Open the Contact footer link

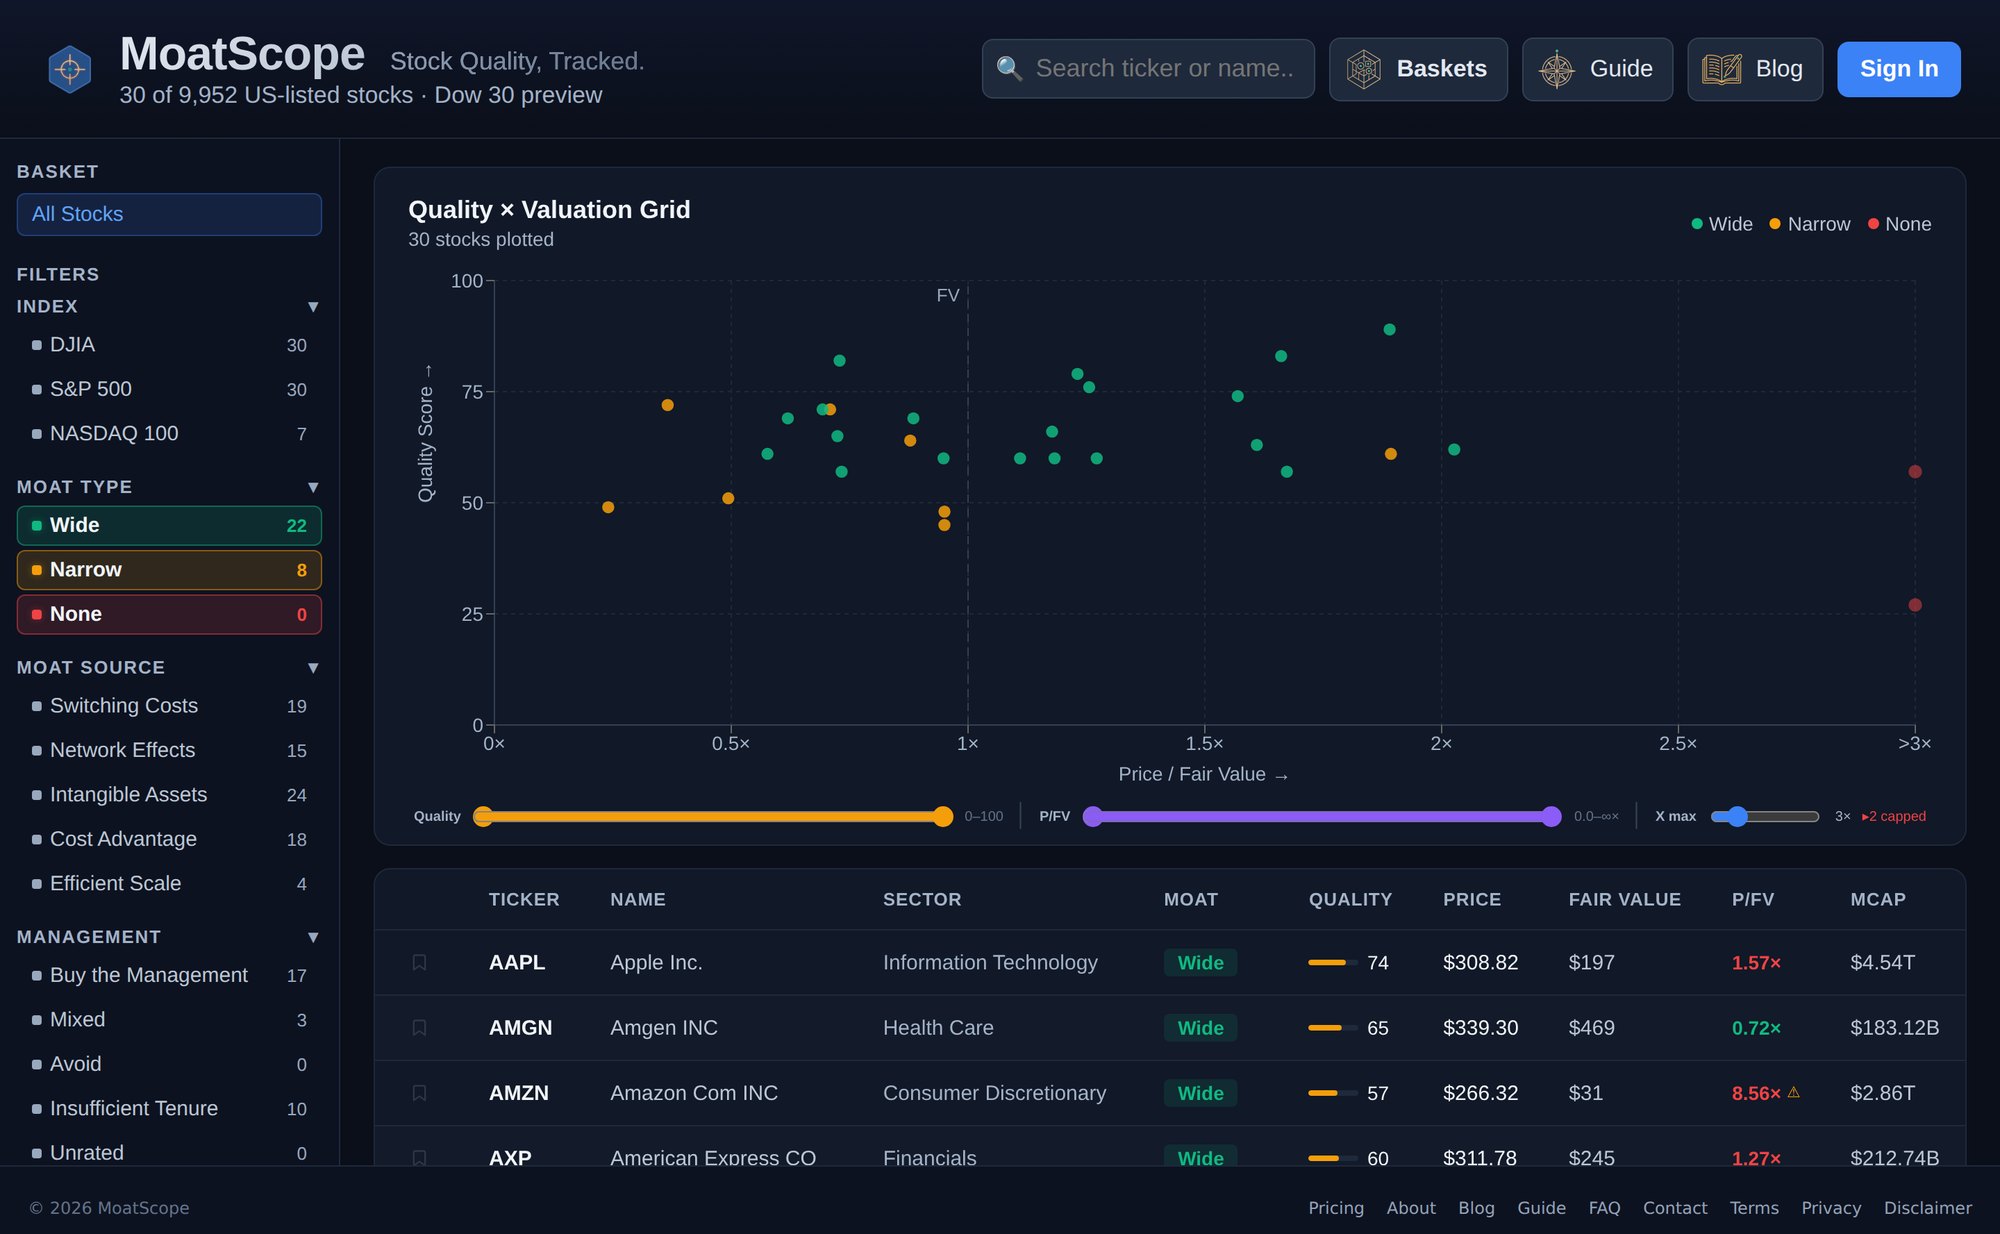[x=1675, y=1208]
